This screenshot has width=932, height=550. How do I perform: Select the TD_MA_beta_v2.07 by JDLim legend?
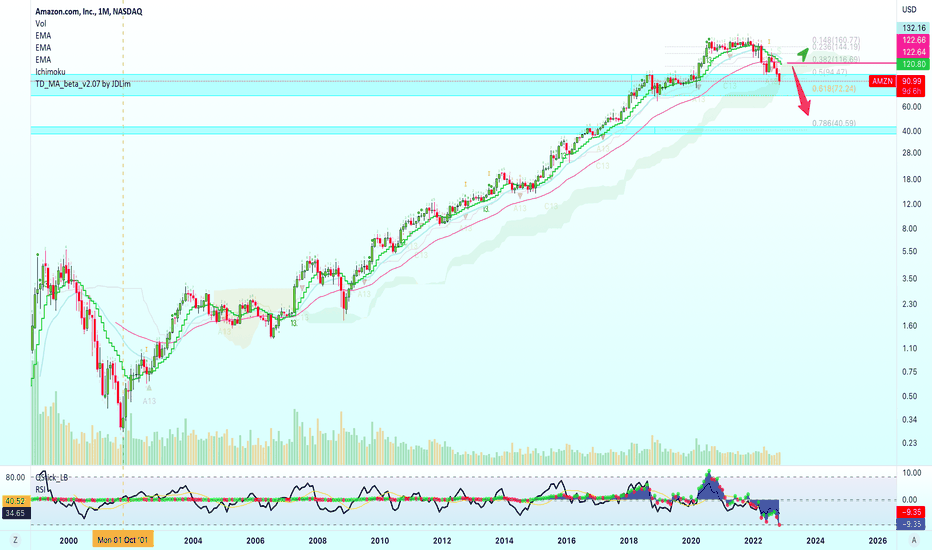(83, 84)
